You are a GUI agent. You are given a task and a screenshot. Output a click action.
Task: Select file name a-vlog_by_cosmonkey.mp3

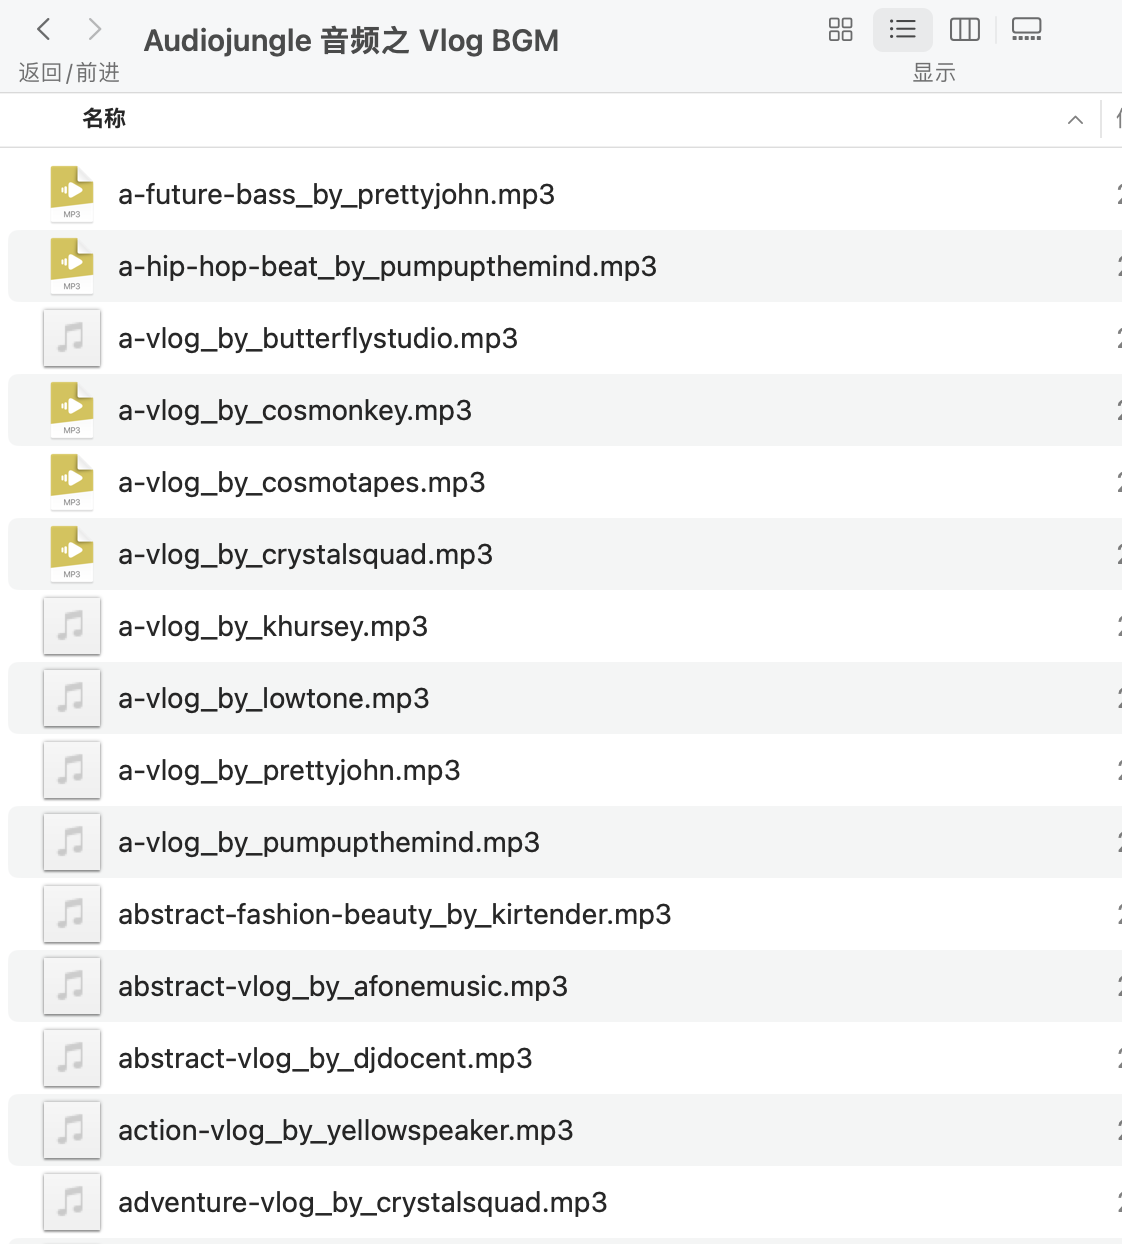coord(295,410)
